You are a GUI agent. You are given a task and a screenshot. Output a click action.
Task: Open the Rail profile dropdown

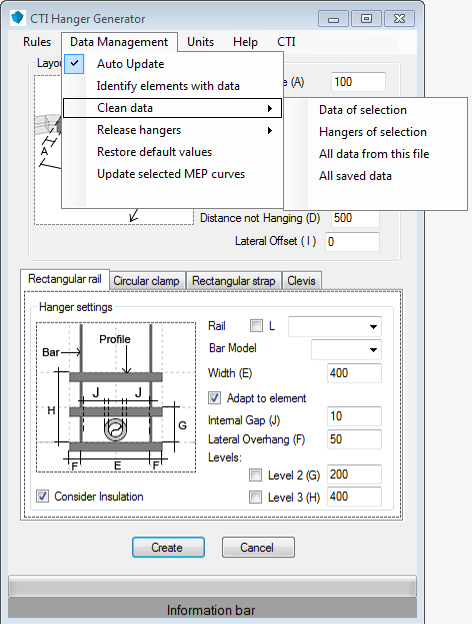click(x=335, y=327)
